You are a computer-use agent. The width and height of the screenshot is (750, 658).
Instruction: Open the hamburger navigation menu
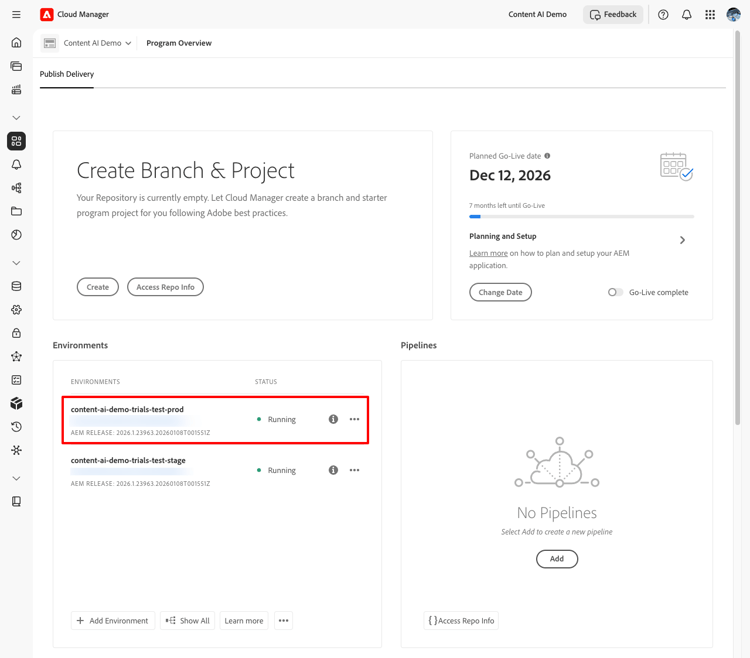pyautogui.click(x=16, y=14)
